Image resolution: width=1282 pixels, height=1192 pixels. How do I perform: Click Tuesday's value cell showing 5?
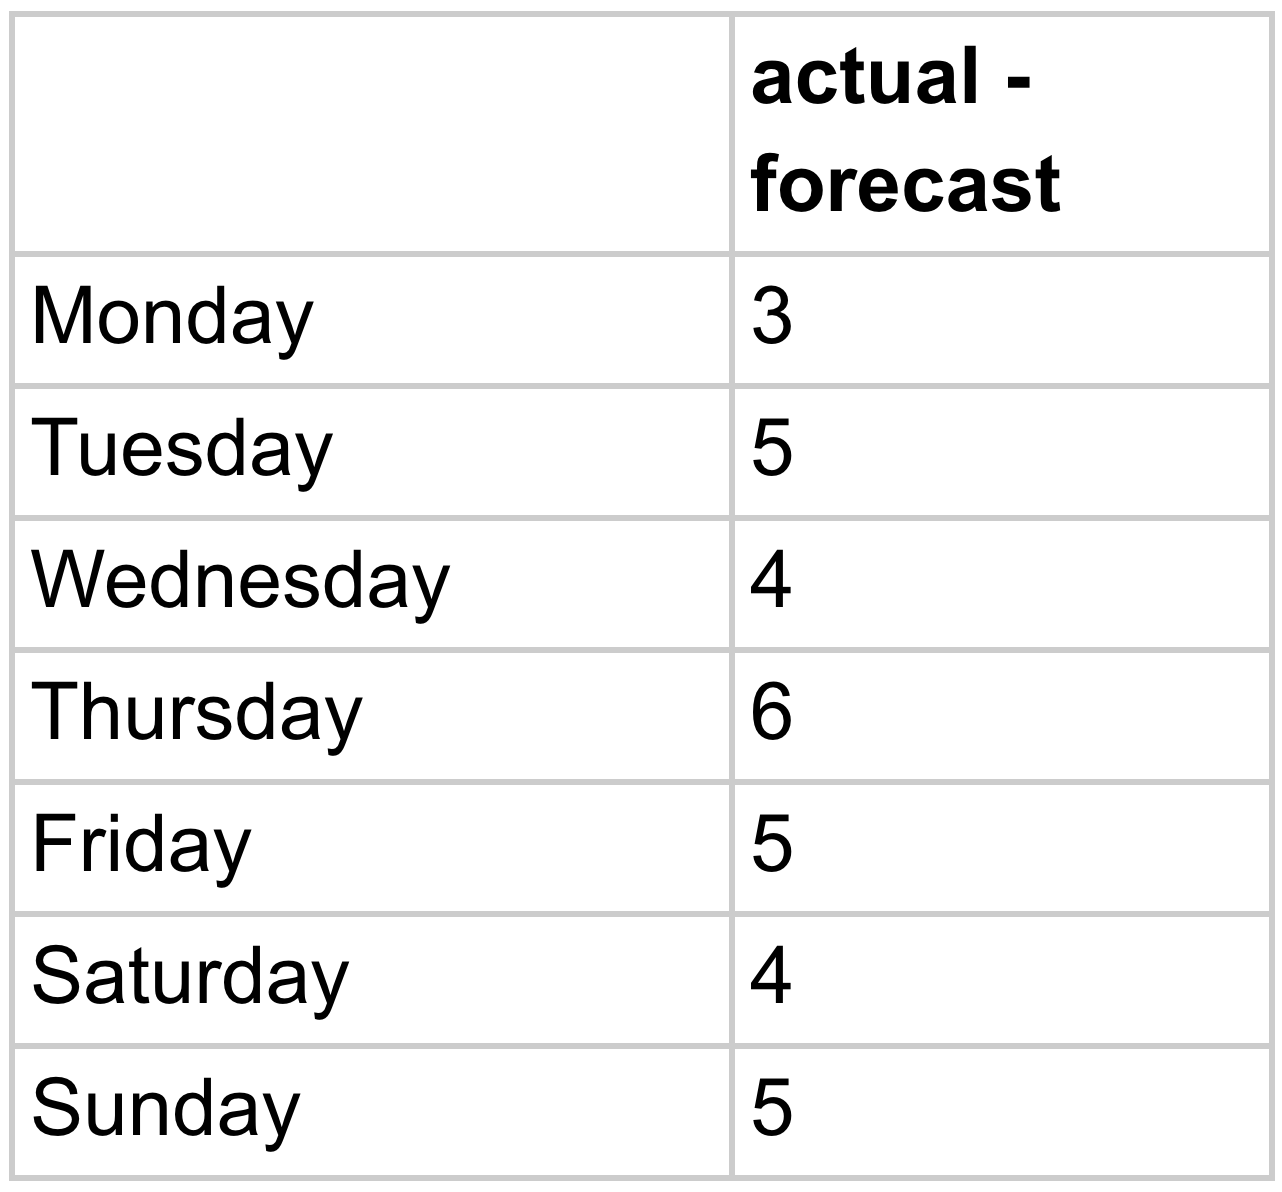coord(771,449)
